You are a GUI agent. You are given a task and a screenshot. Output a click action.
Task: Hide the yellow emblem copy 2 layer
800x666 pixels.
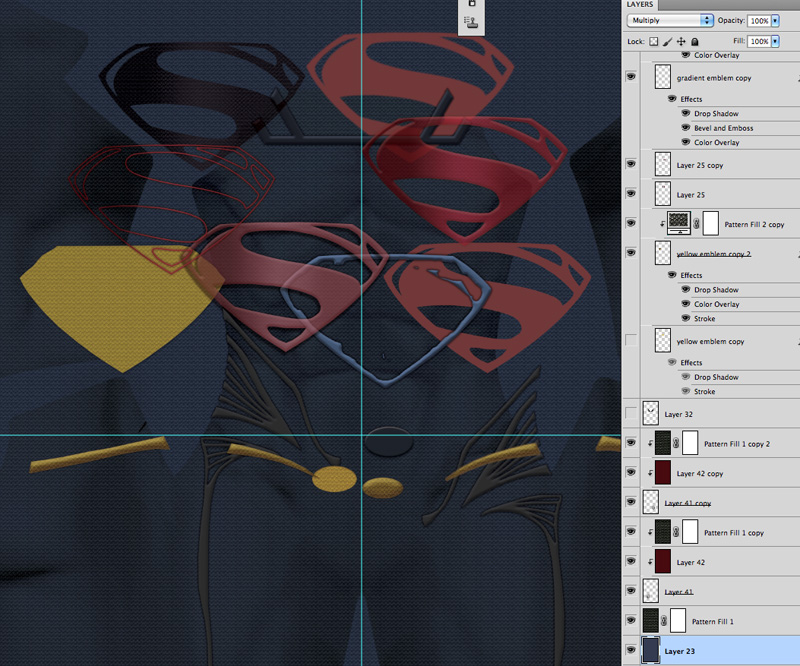pos(631,253)
